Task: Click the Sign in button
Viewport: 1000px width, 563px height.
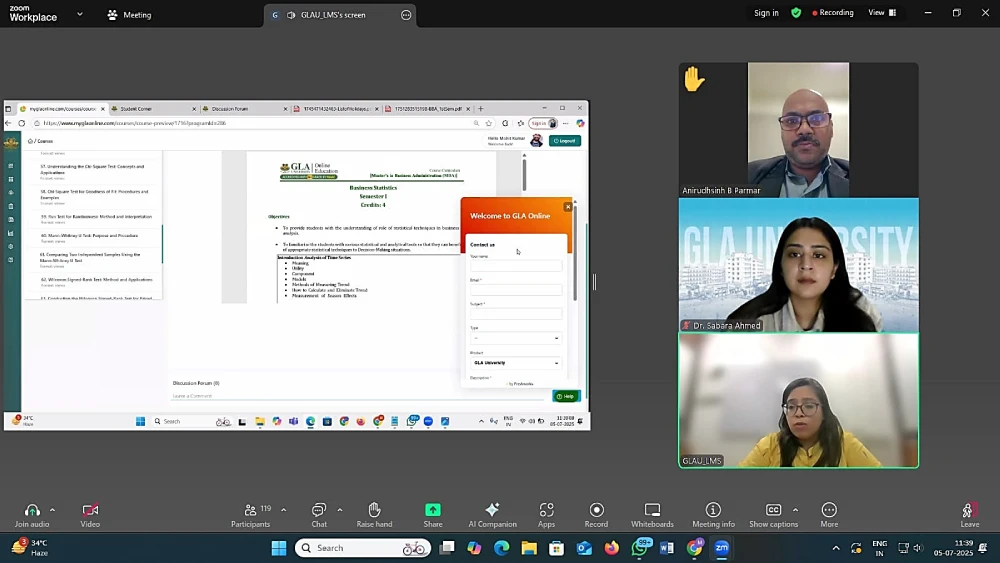Action: pos(766,13)
